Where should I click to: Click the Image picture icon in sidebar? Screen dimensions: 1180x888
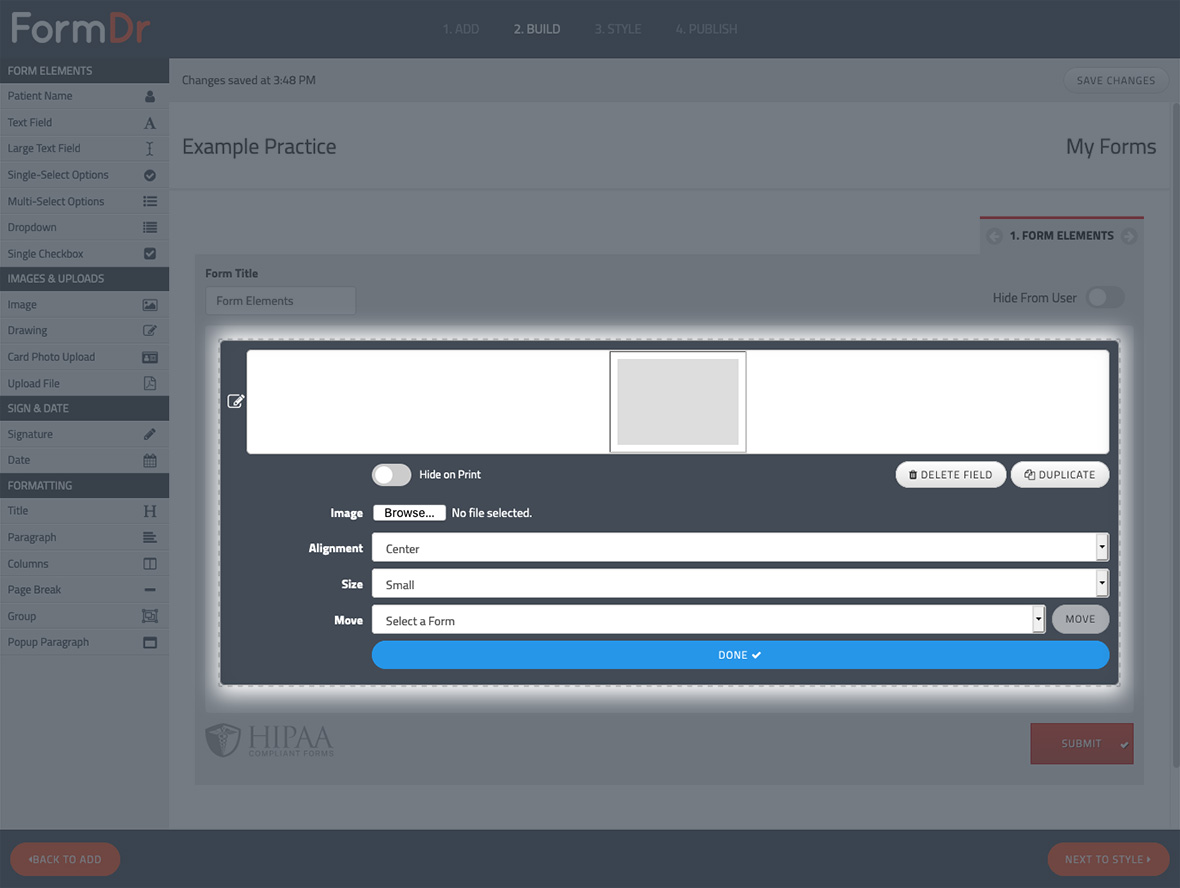click(150, 305)
